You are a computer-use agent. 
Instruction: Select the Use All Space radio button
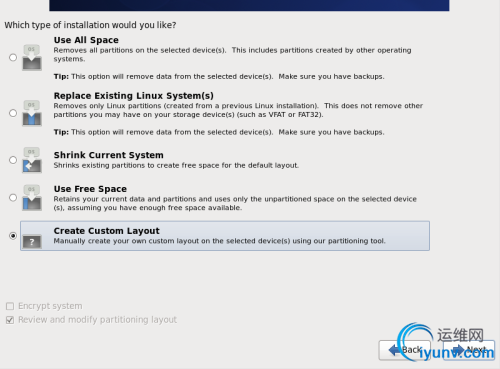(13, 58)
